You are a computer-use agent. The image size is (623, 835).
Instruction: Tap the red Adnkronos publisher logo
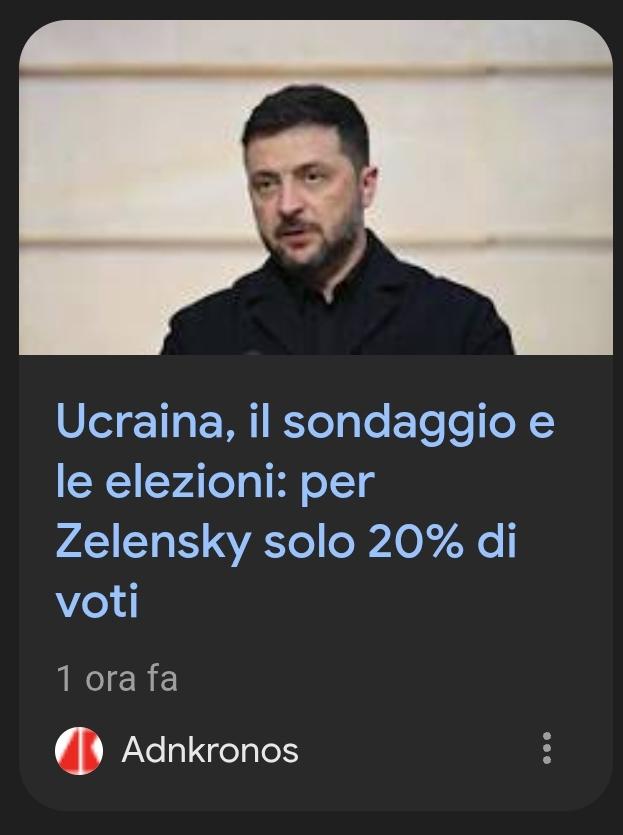point(79,750)
